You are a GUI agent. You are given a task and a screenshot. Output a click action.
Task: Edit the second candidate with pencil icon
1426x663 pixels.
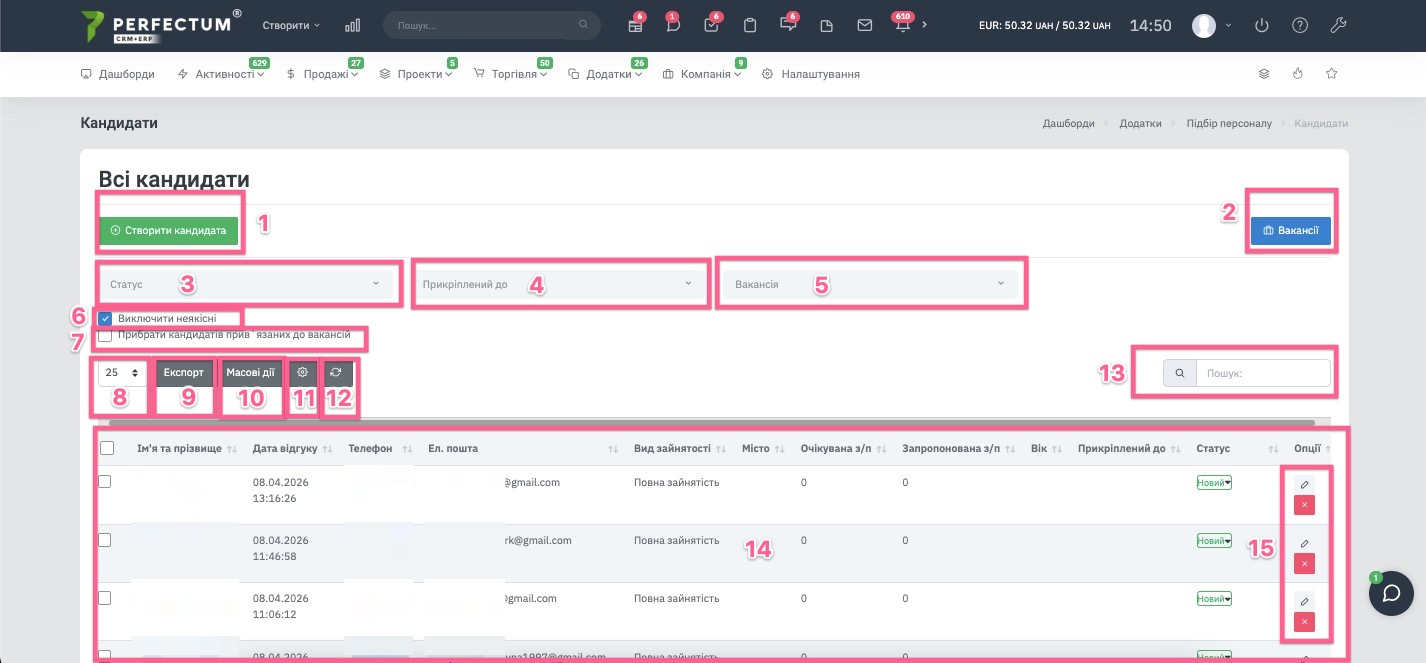1304,544
